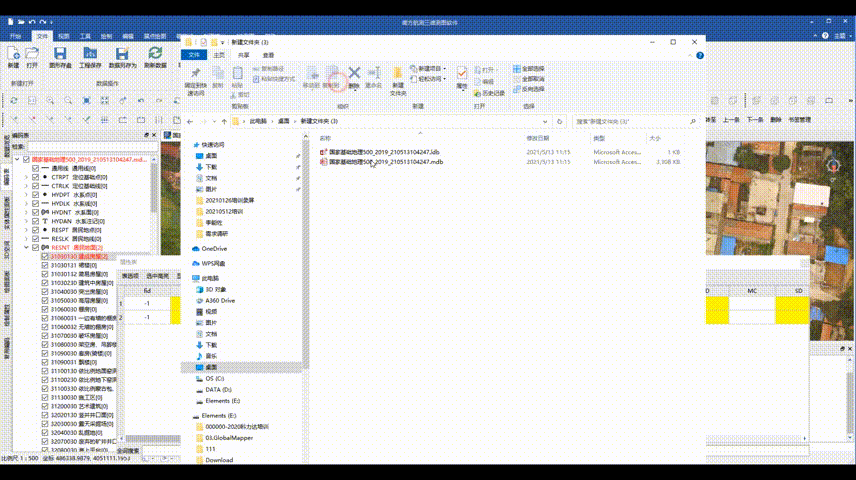856x480 pixels.
Task: Click the 图形存盘 save graphics icon
Action: (60, 55)
